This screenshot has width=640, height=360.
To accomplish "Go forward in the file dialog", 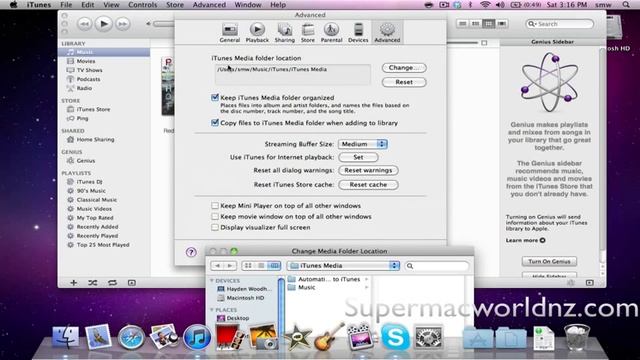I will [x=230, y=266].
